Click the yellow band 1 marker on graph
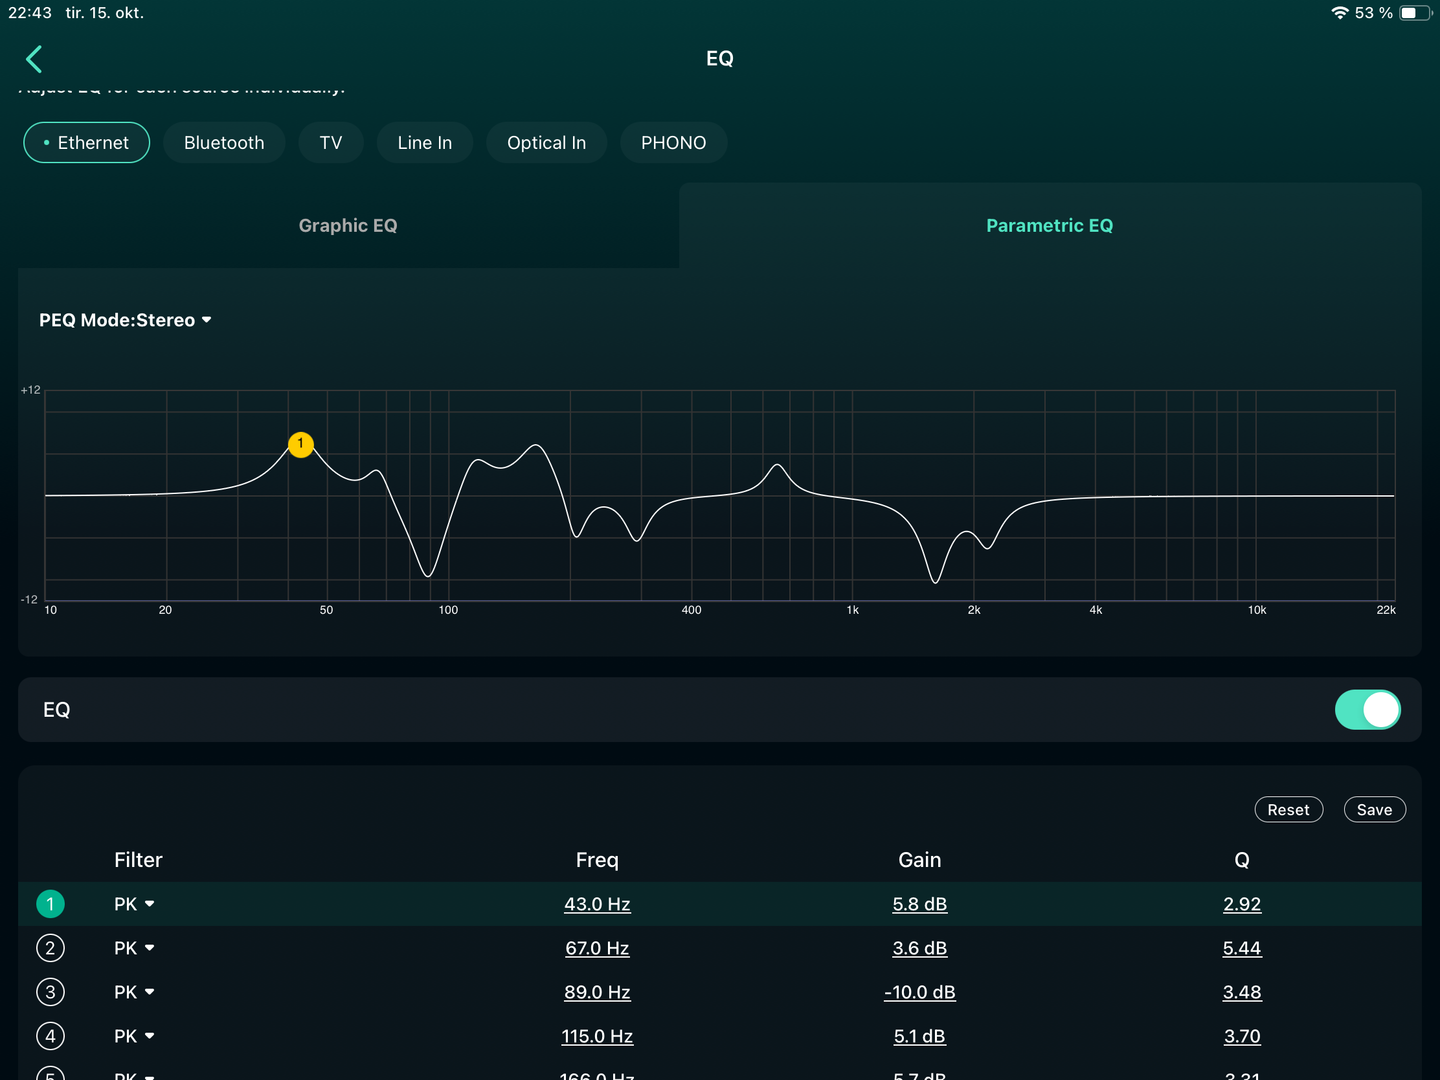Screen dimensions: 1440x1080 tap(301, 444)
